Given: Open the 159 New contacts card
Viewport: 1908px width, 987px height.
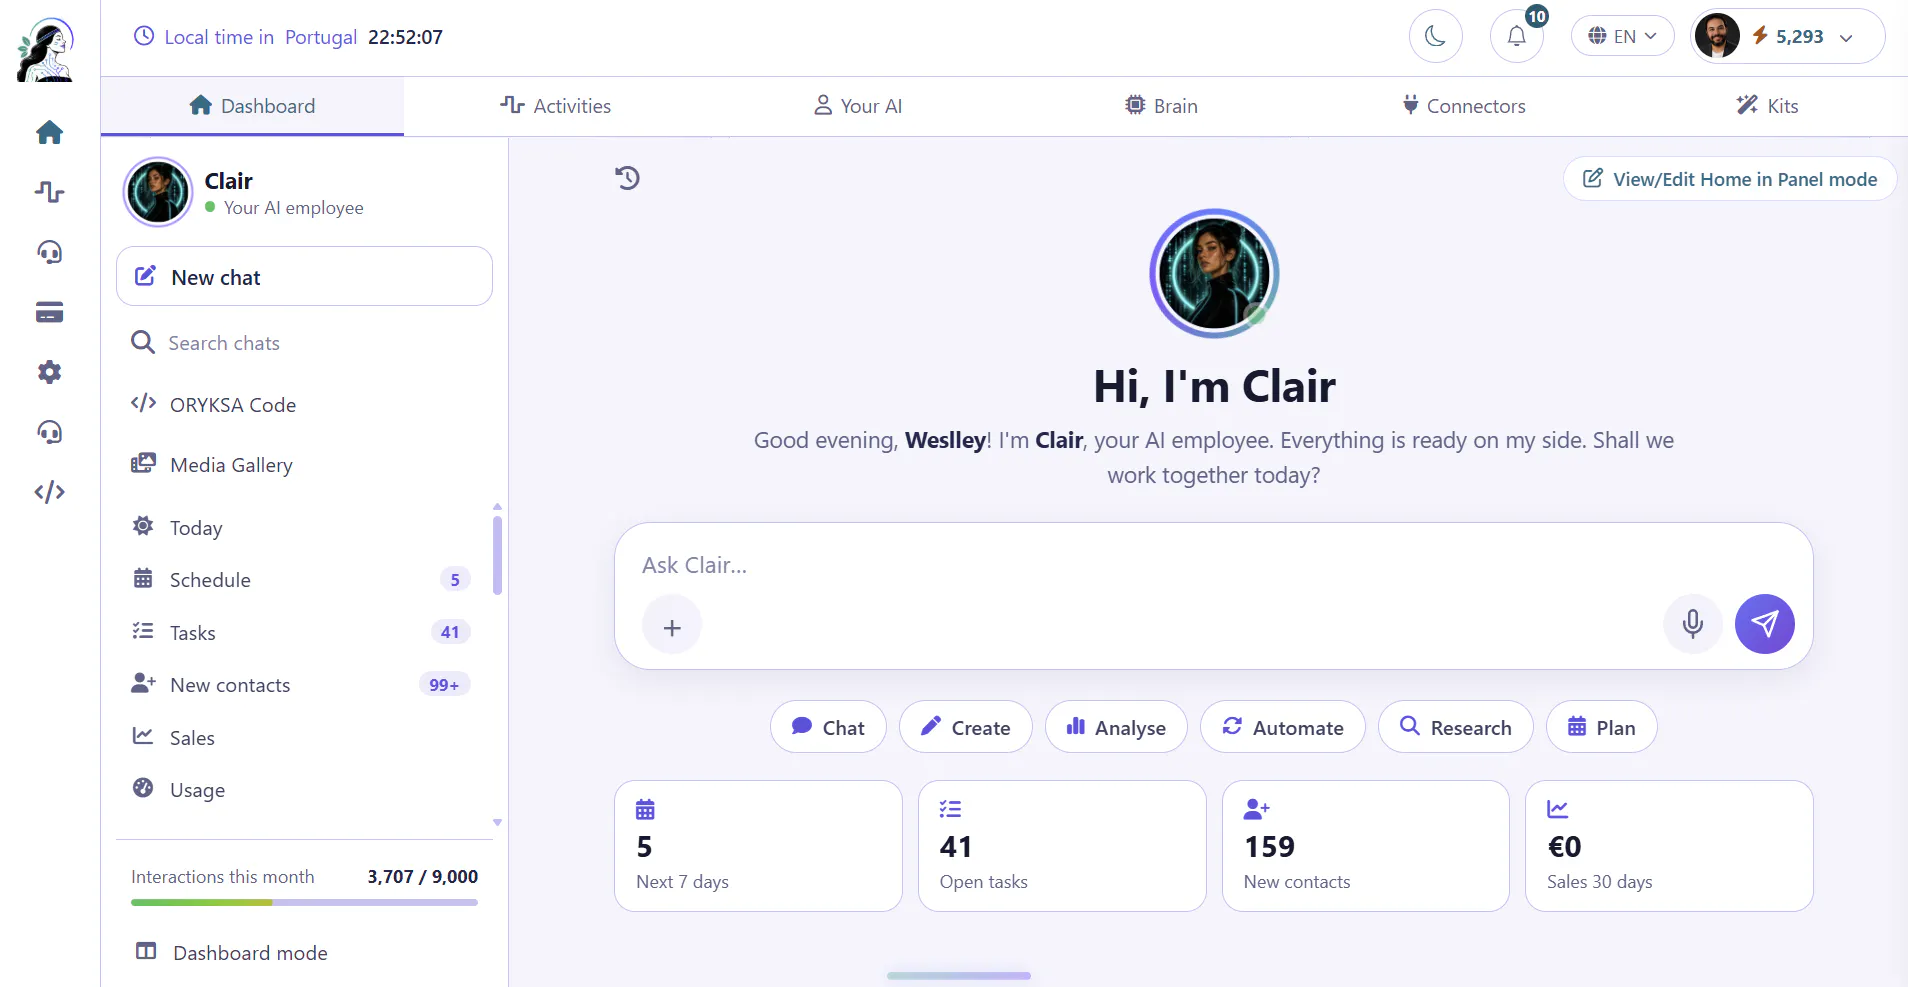Looking at the screenshot, I should click(x=1365, y=846).
